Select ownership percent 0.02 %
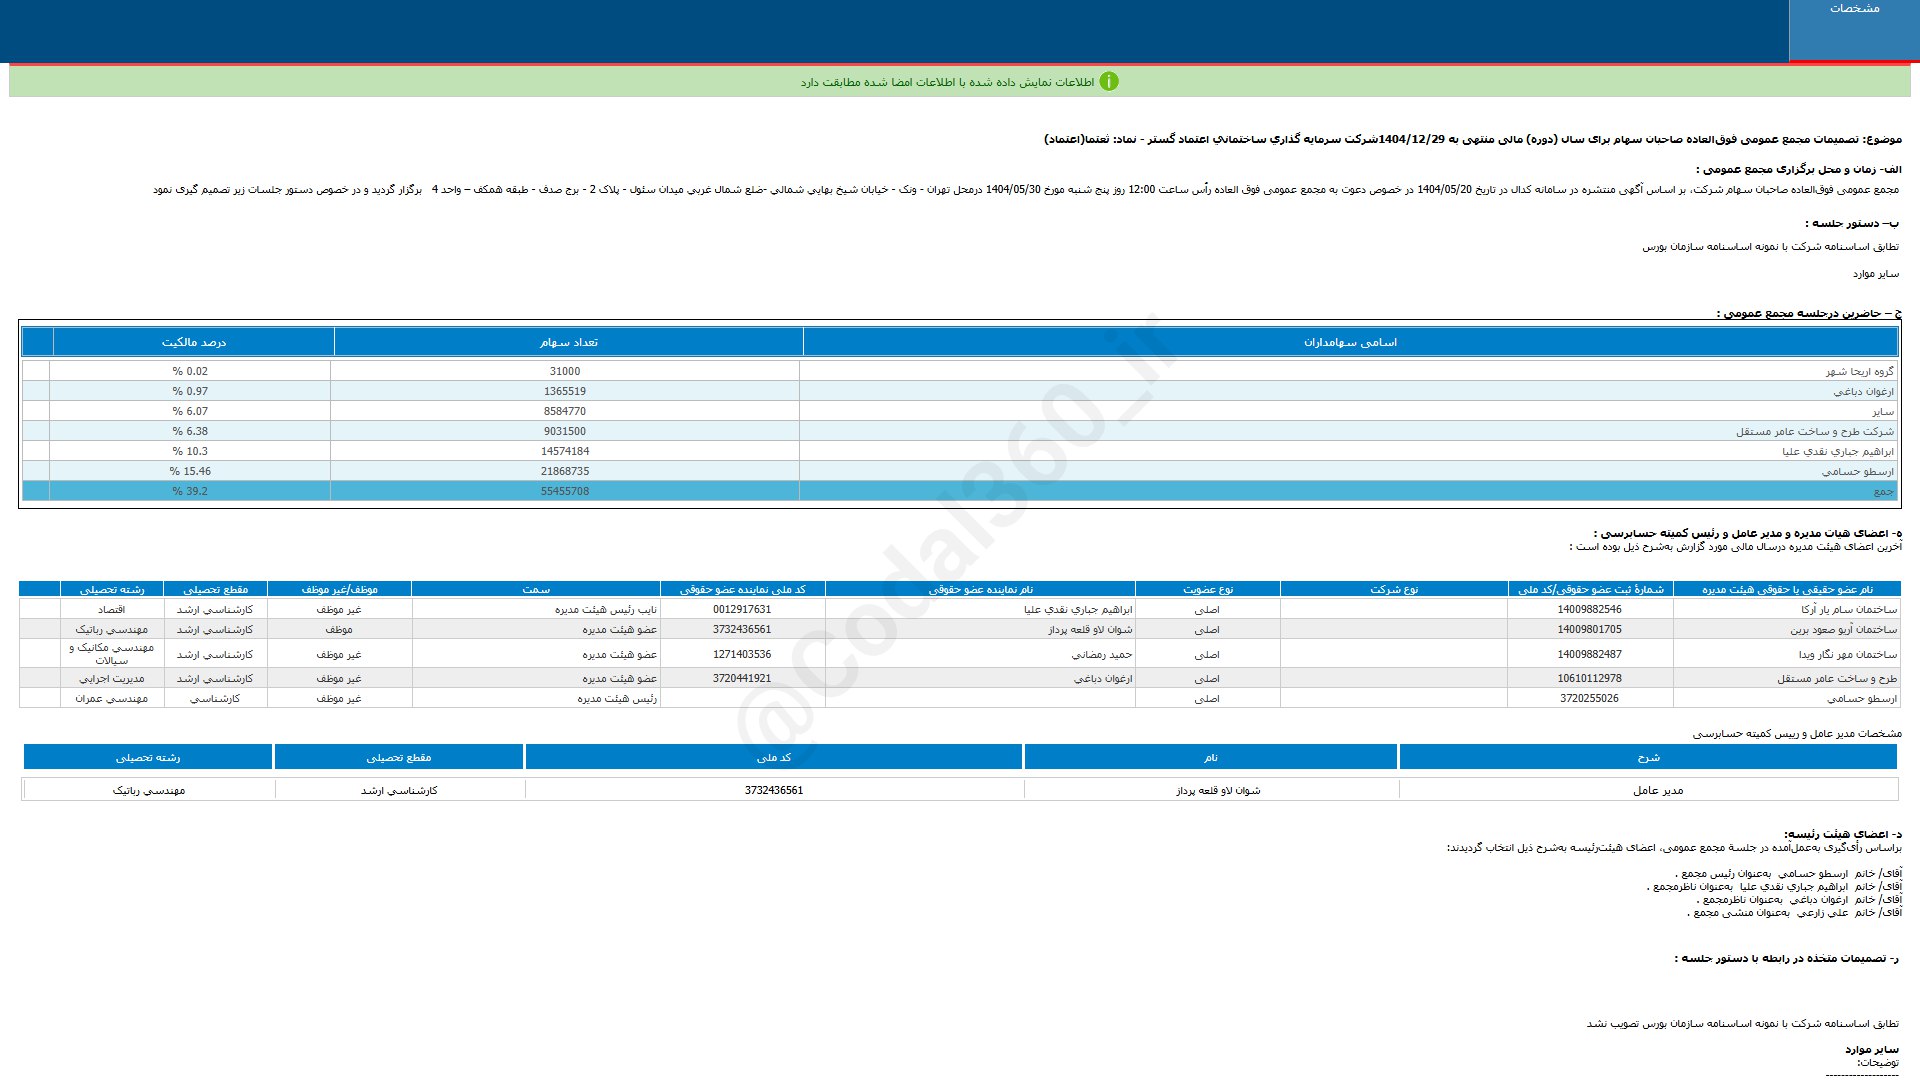1920x1080 pixels. [x=190, y=371]
